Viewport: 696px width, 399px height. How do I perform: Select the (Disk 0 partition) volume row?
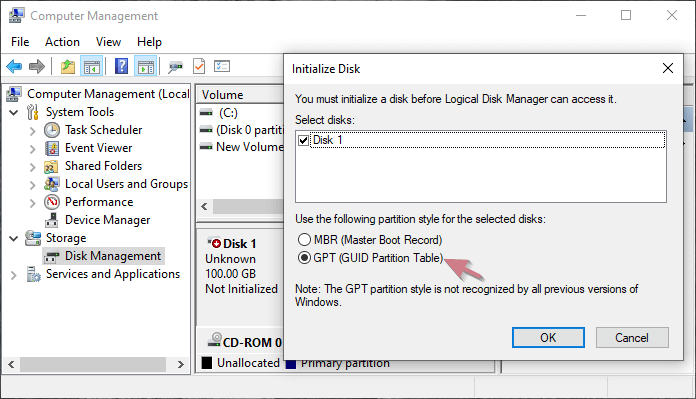pyautogui.click(x=241, y=130)
